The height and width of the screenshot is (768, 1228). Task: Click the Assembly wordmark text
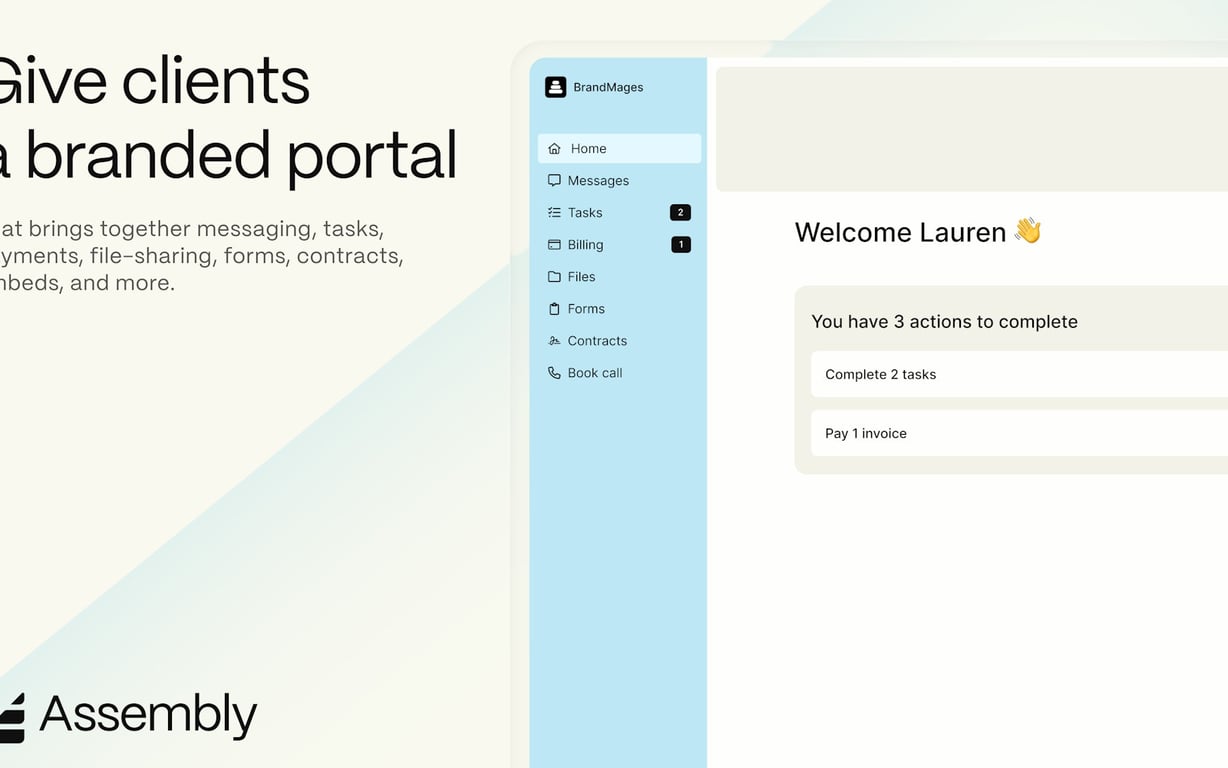(148, 716)
